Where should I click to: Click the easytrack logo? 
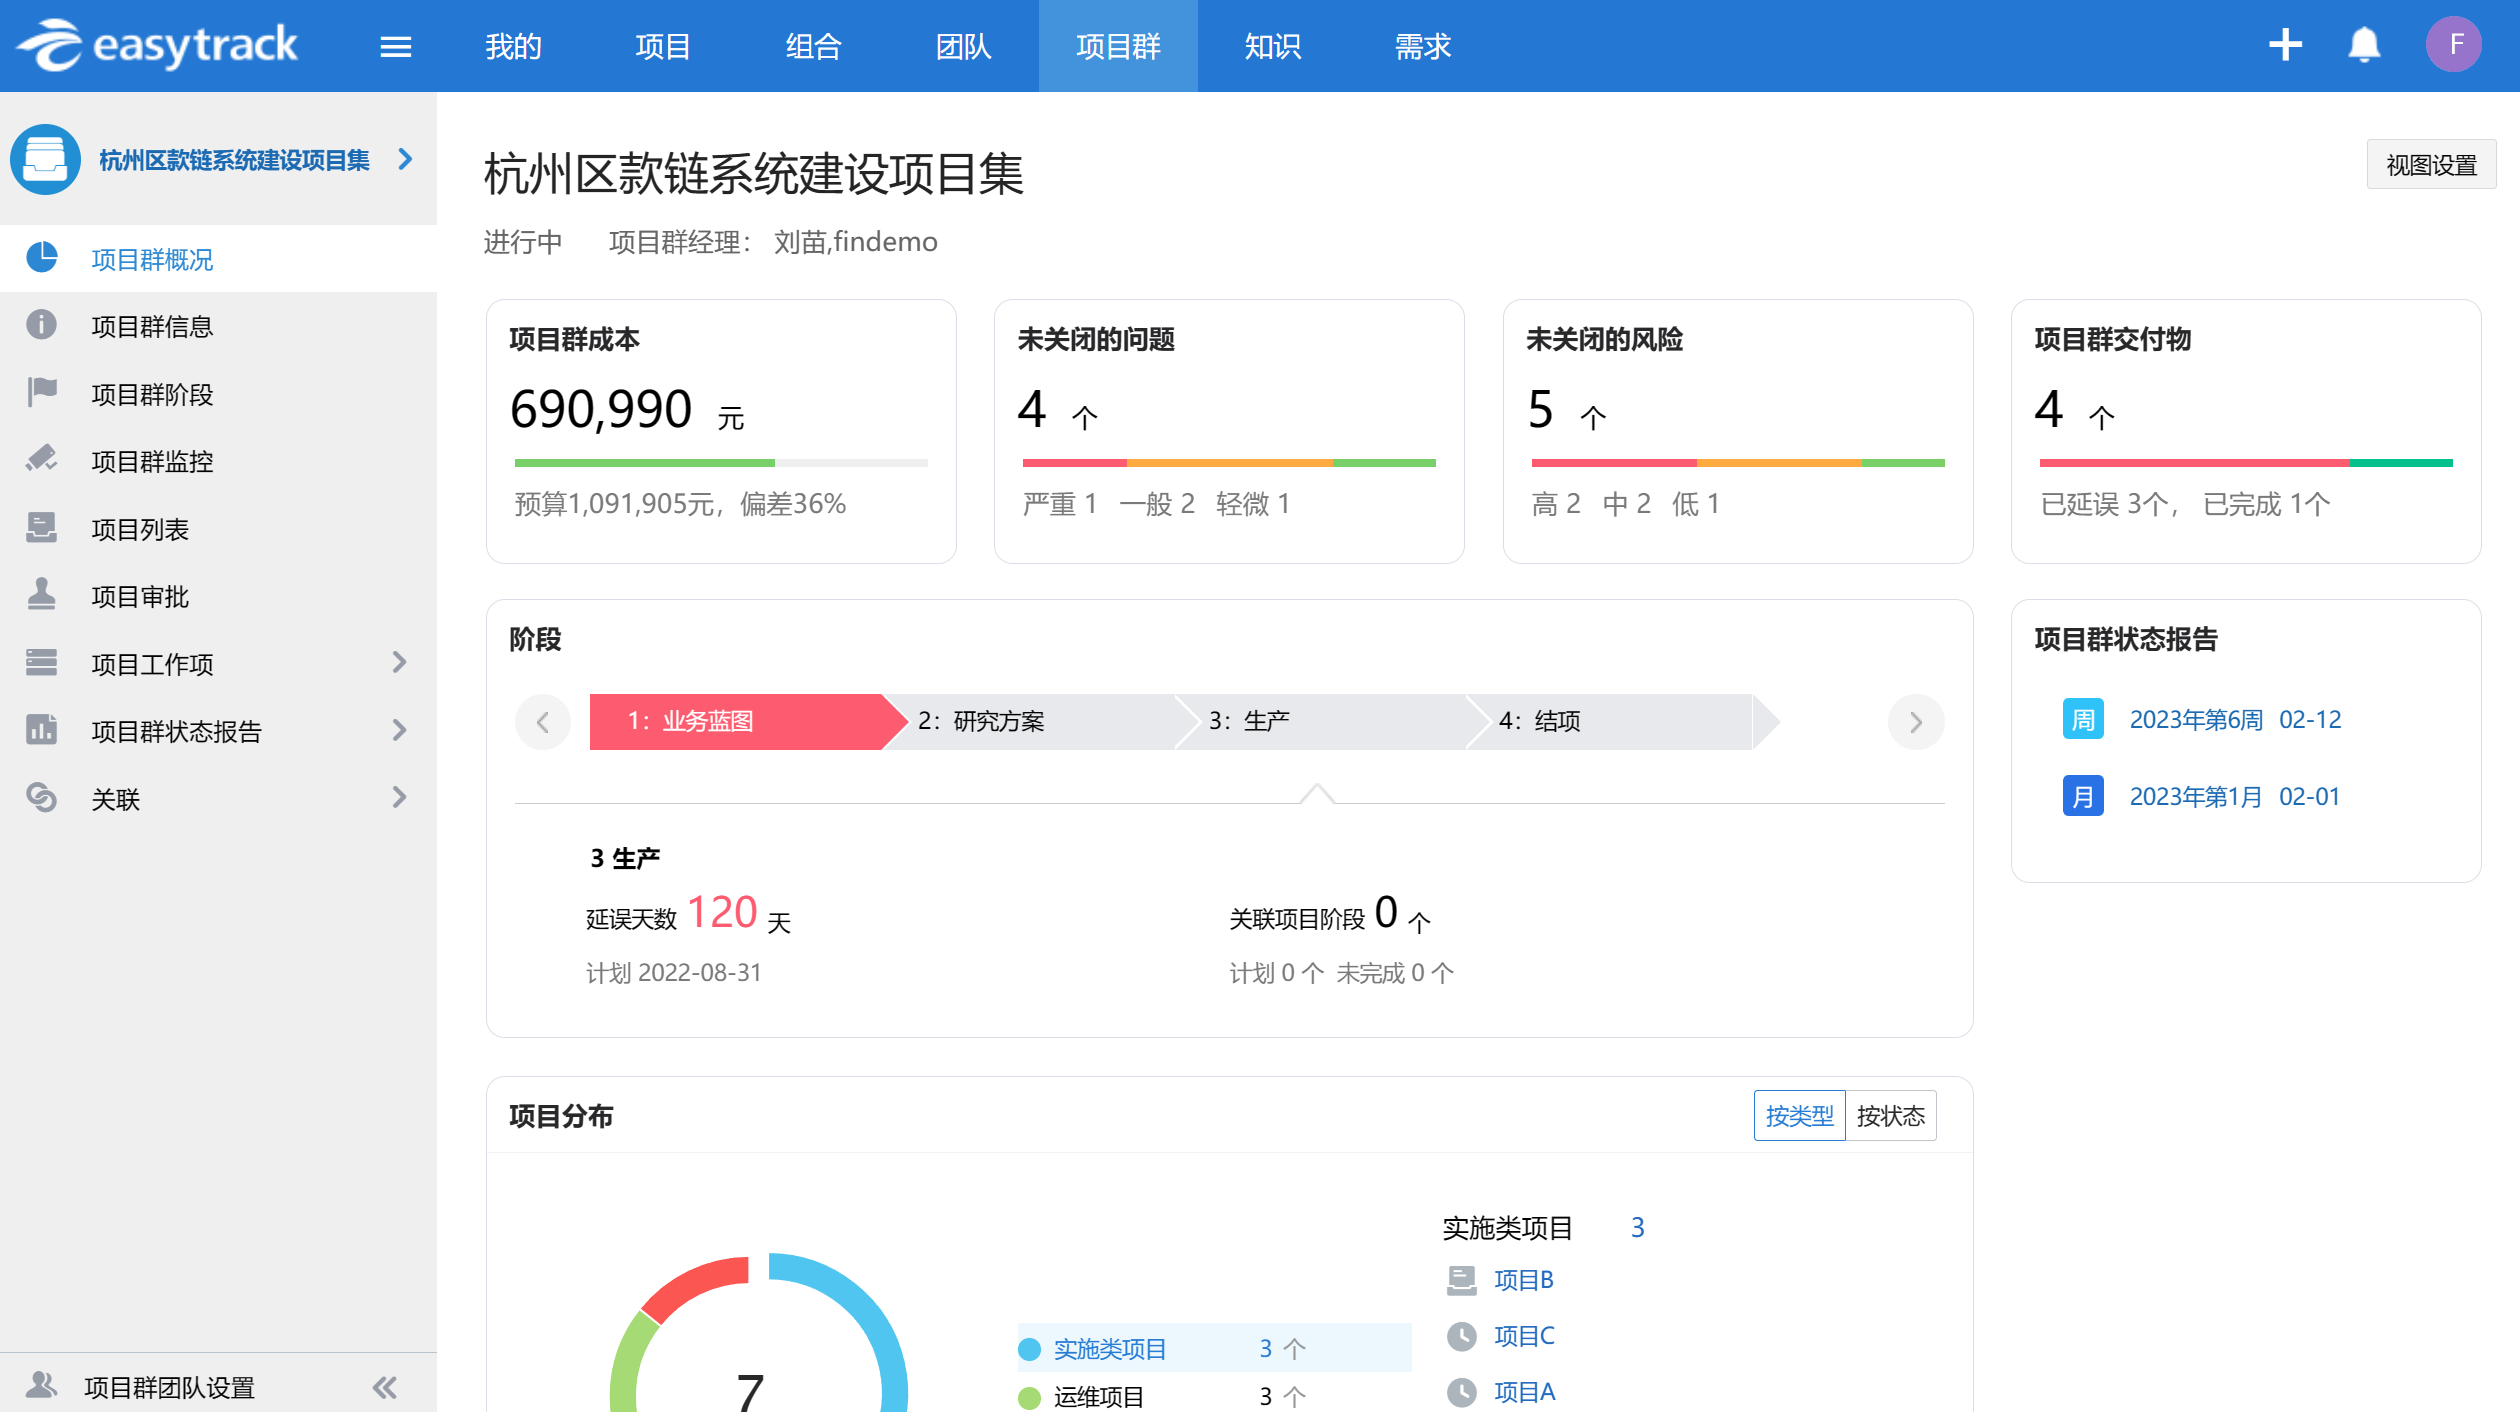(157, 45)
